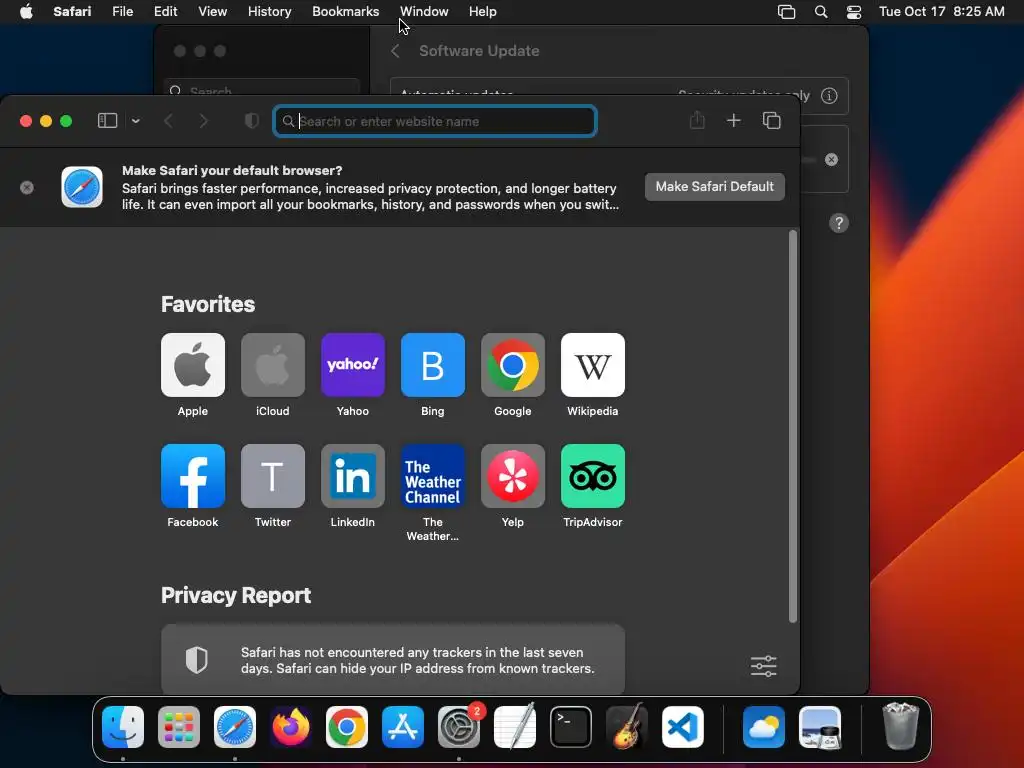Screen dimensions: 1024x768
Task: Click the info icon beside Security updates only
Action: 829,96
